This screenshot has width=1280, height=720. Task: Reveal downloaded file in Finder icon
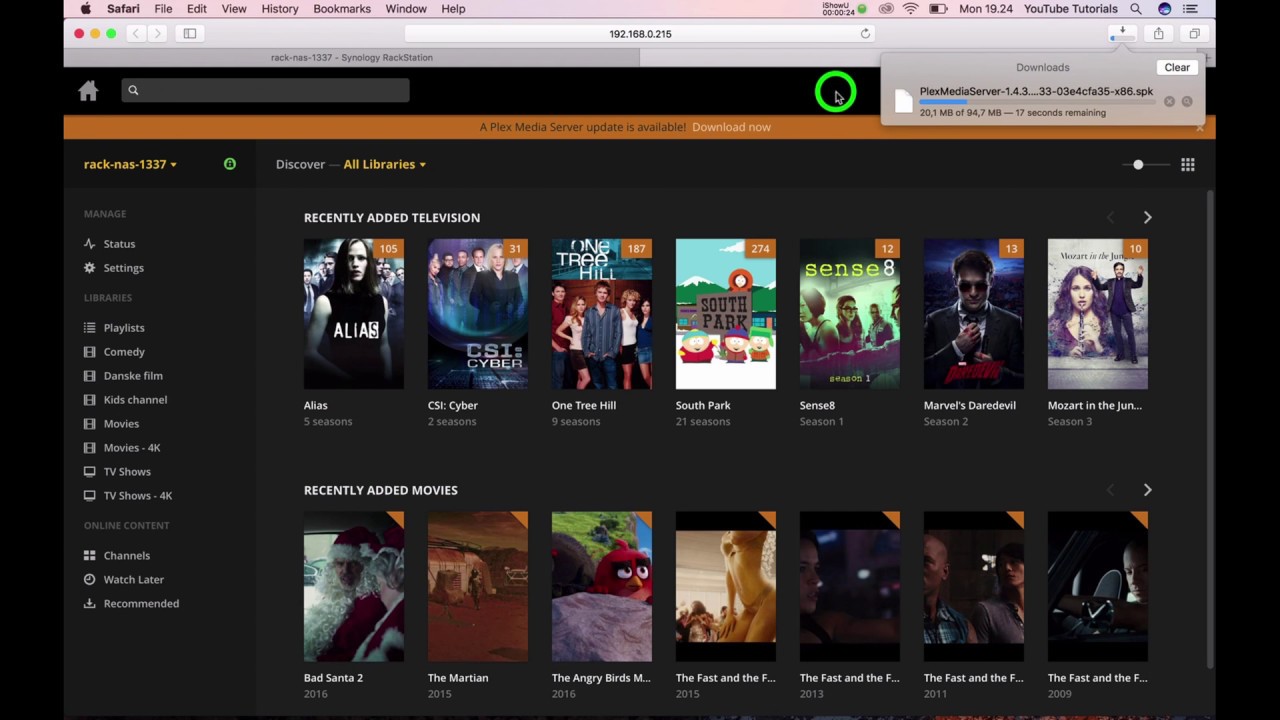1187,101
